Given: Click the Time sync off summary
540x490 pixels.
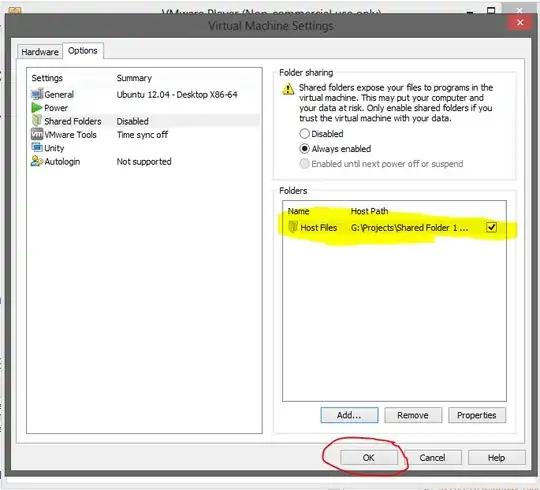Looking at the screenshot, I should pos(142,135).
